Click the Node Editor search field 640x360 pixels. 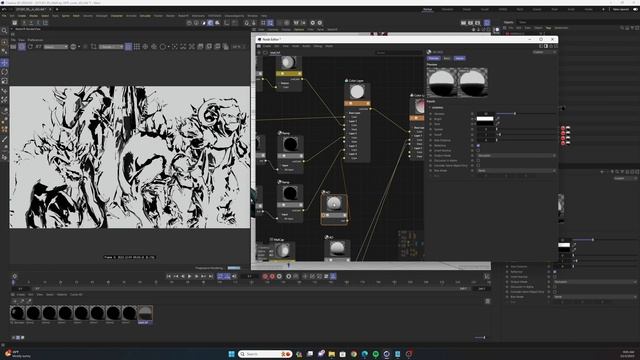[398, 53]
